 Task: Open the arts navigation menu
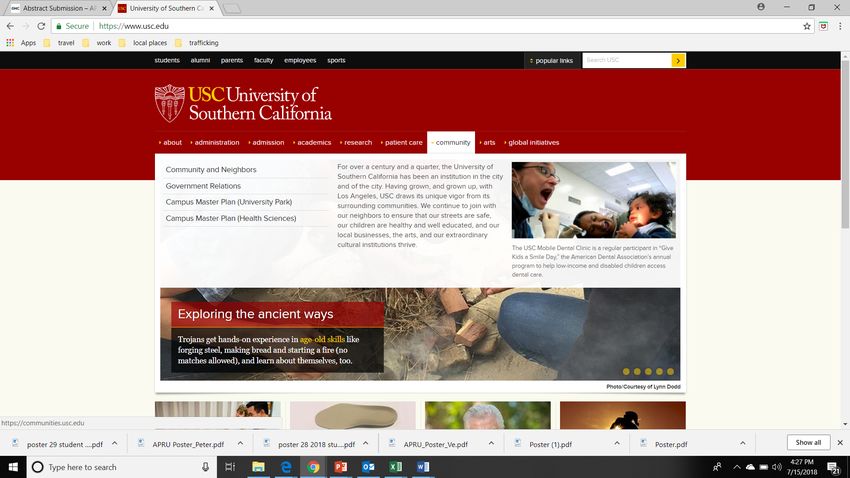(x=487, y=143)
